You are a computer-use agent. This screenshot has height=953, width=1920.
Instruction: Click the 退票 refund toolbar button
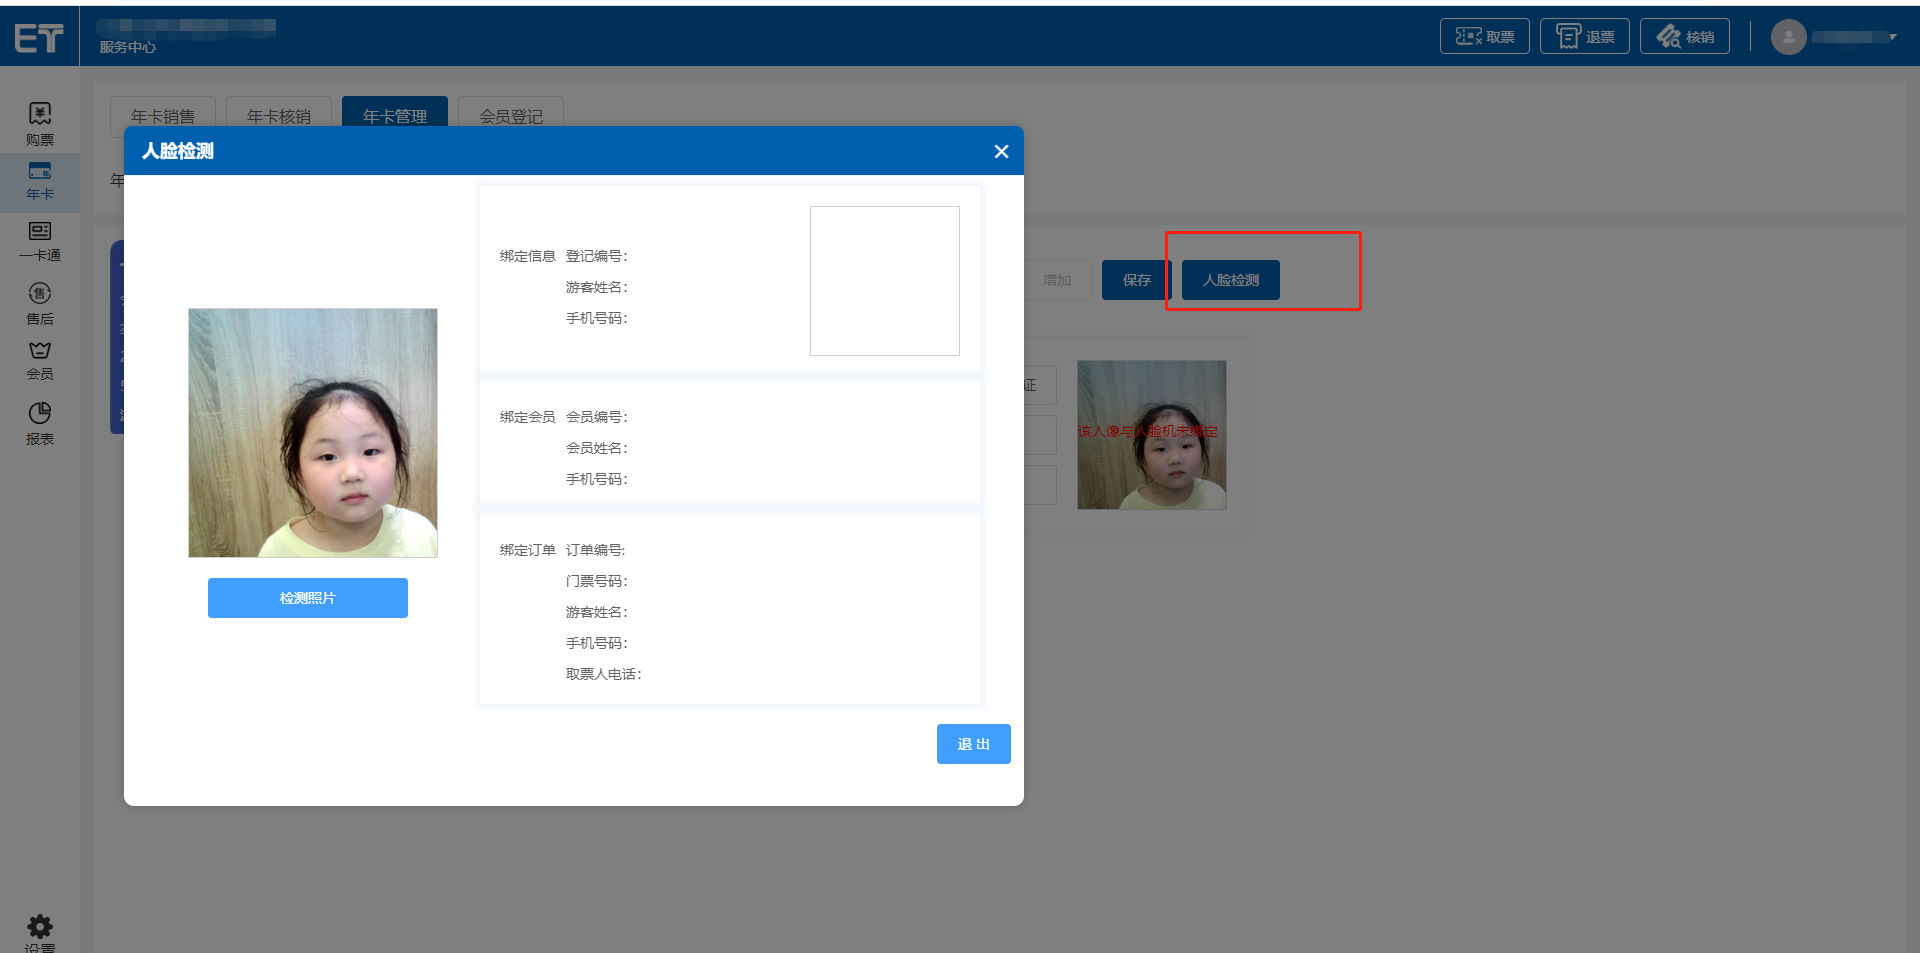(x=1584, y=37)
